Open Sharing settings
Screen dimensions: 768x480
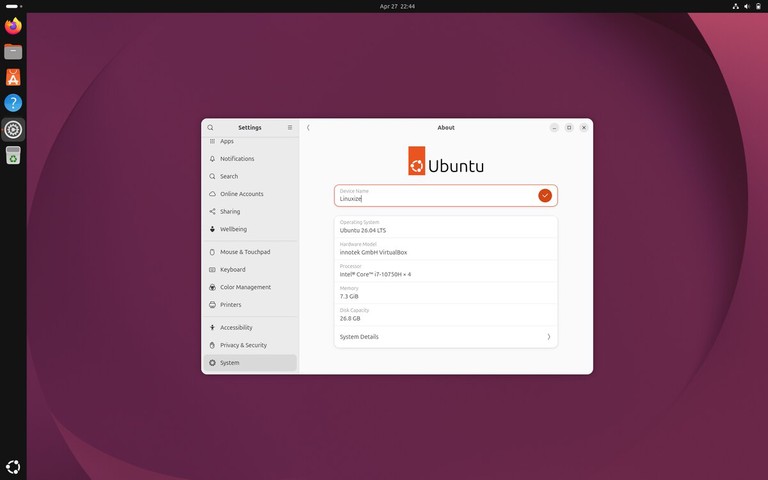click(x=250, y=212)
